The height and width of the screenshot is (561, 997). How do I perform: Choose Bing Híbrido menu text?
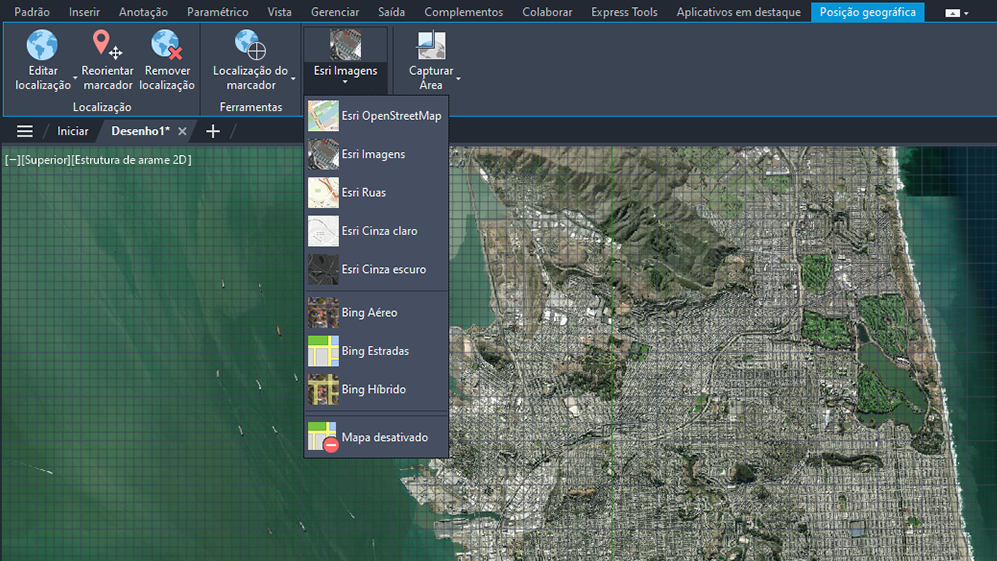[373, 389]
